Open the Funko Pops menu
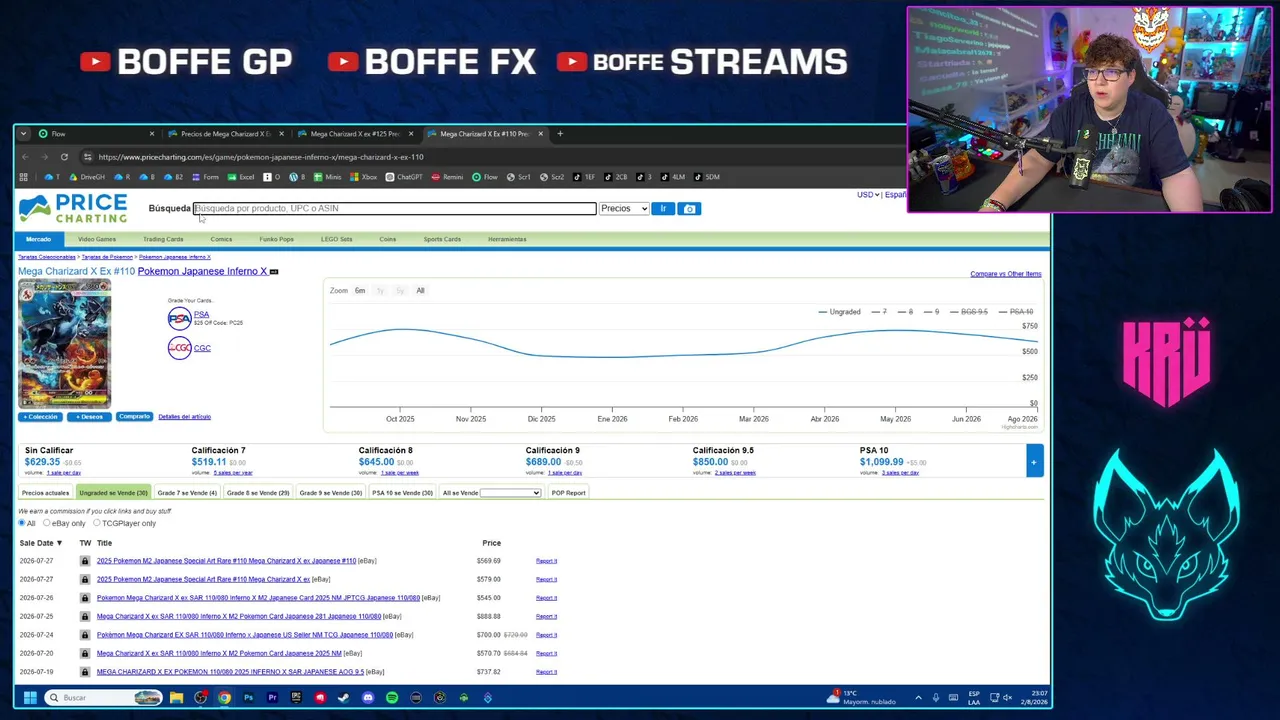 click(276, 239)
